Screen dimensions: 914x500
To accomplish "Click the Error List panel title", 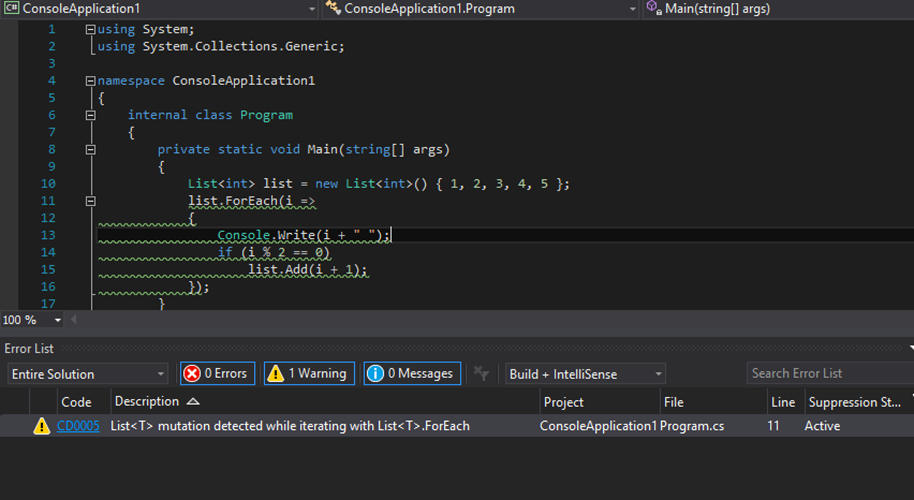I will coord(29,348).
